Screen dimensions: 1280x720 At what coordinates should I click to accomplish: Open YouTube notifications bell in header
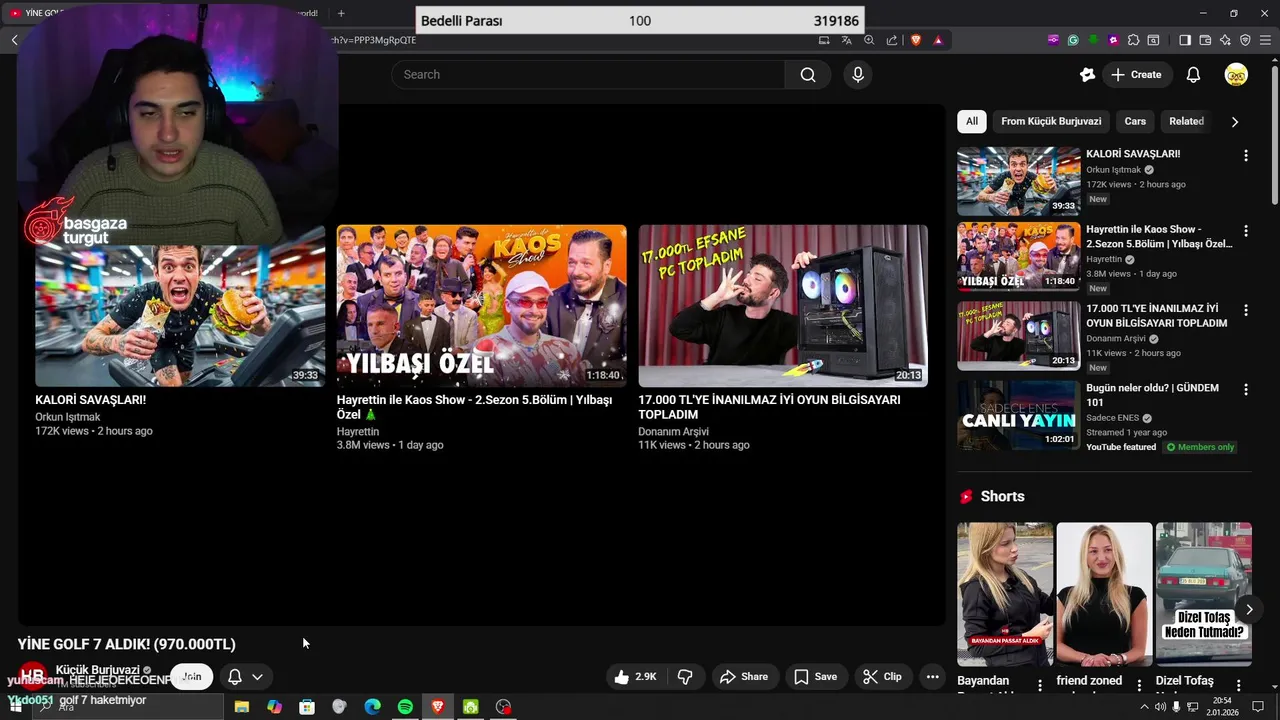[x=1193, y=74]
